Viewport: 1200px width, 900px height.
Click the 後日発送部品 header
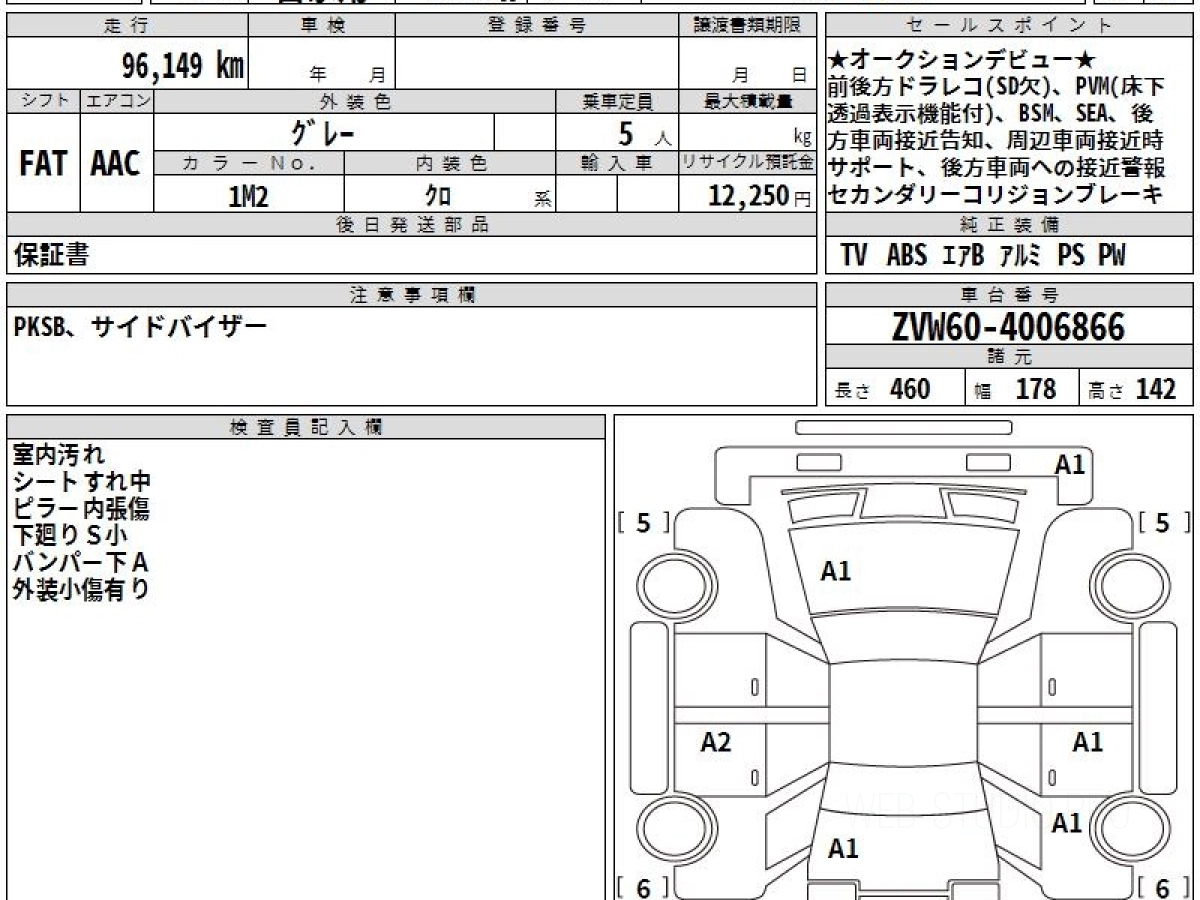click(x=412, y=225)
